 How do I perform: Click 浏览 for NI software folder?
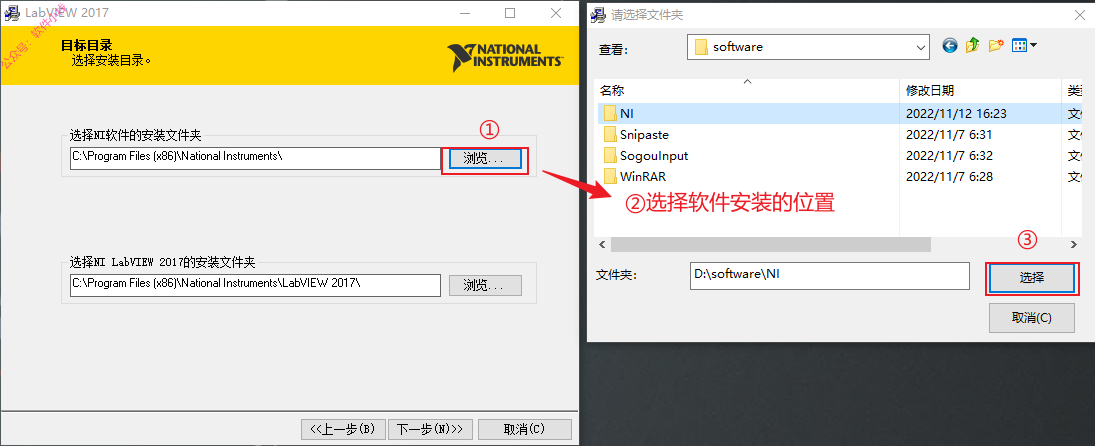point(484,158)
